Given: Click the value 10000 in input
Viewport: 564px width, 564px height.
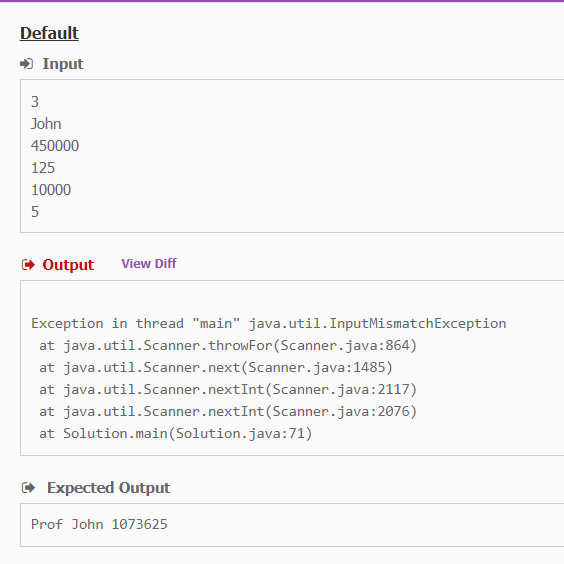Looking at the screenshot, I should point(51,190).
